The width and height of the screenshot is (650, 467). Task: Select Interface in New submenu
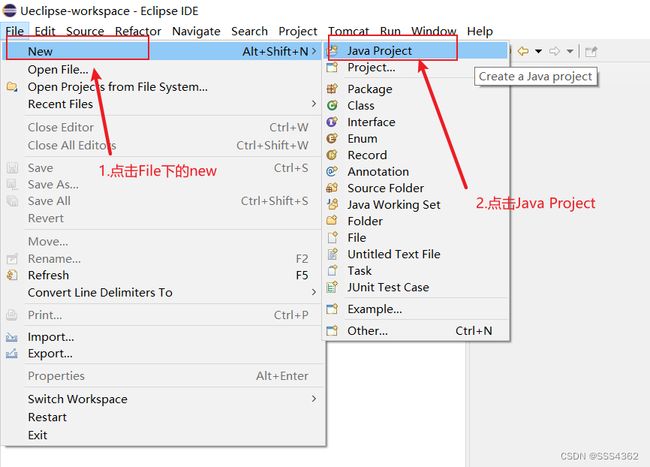point(417,122)
